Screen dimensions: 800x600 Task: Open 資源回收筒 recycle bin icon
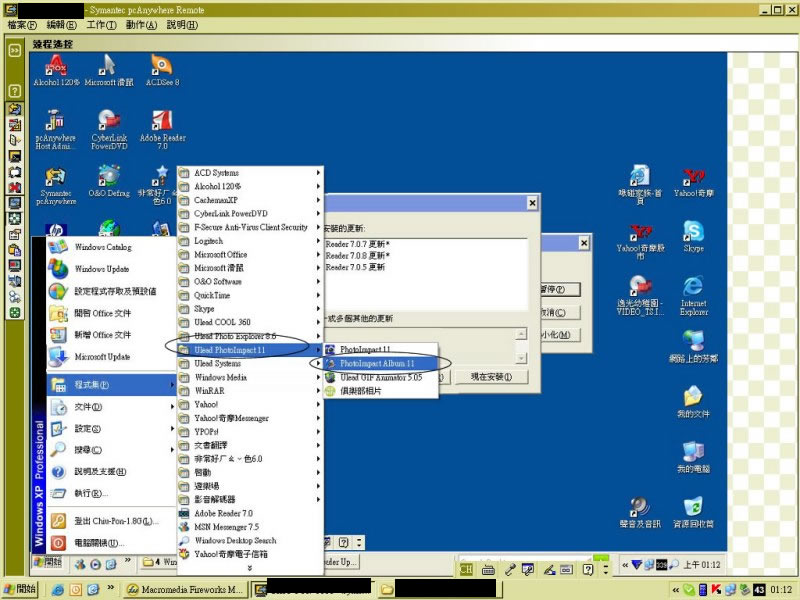(x=693, y=512)
